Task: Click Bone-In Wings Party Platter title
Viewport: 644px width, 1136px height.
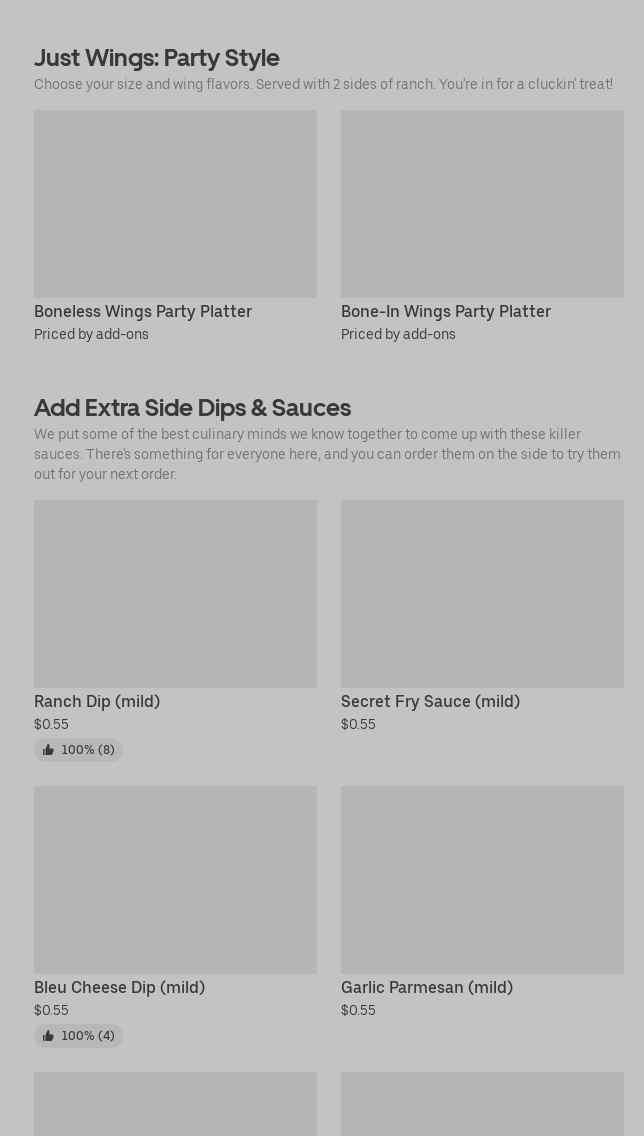Action: tap(446, 312)
